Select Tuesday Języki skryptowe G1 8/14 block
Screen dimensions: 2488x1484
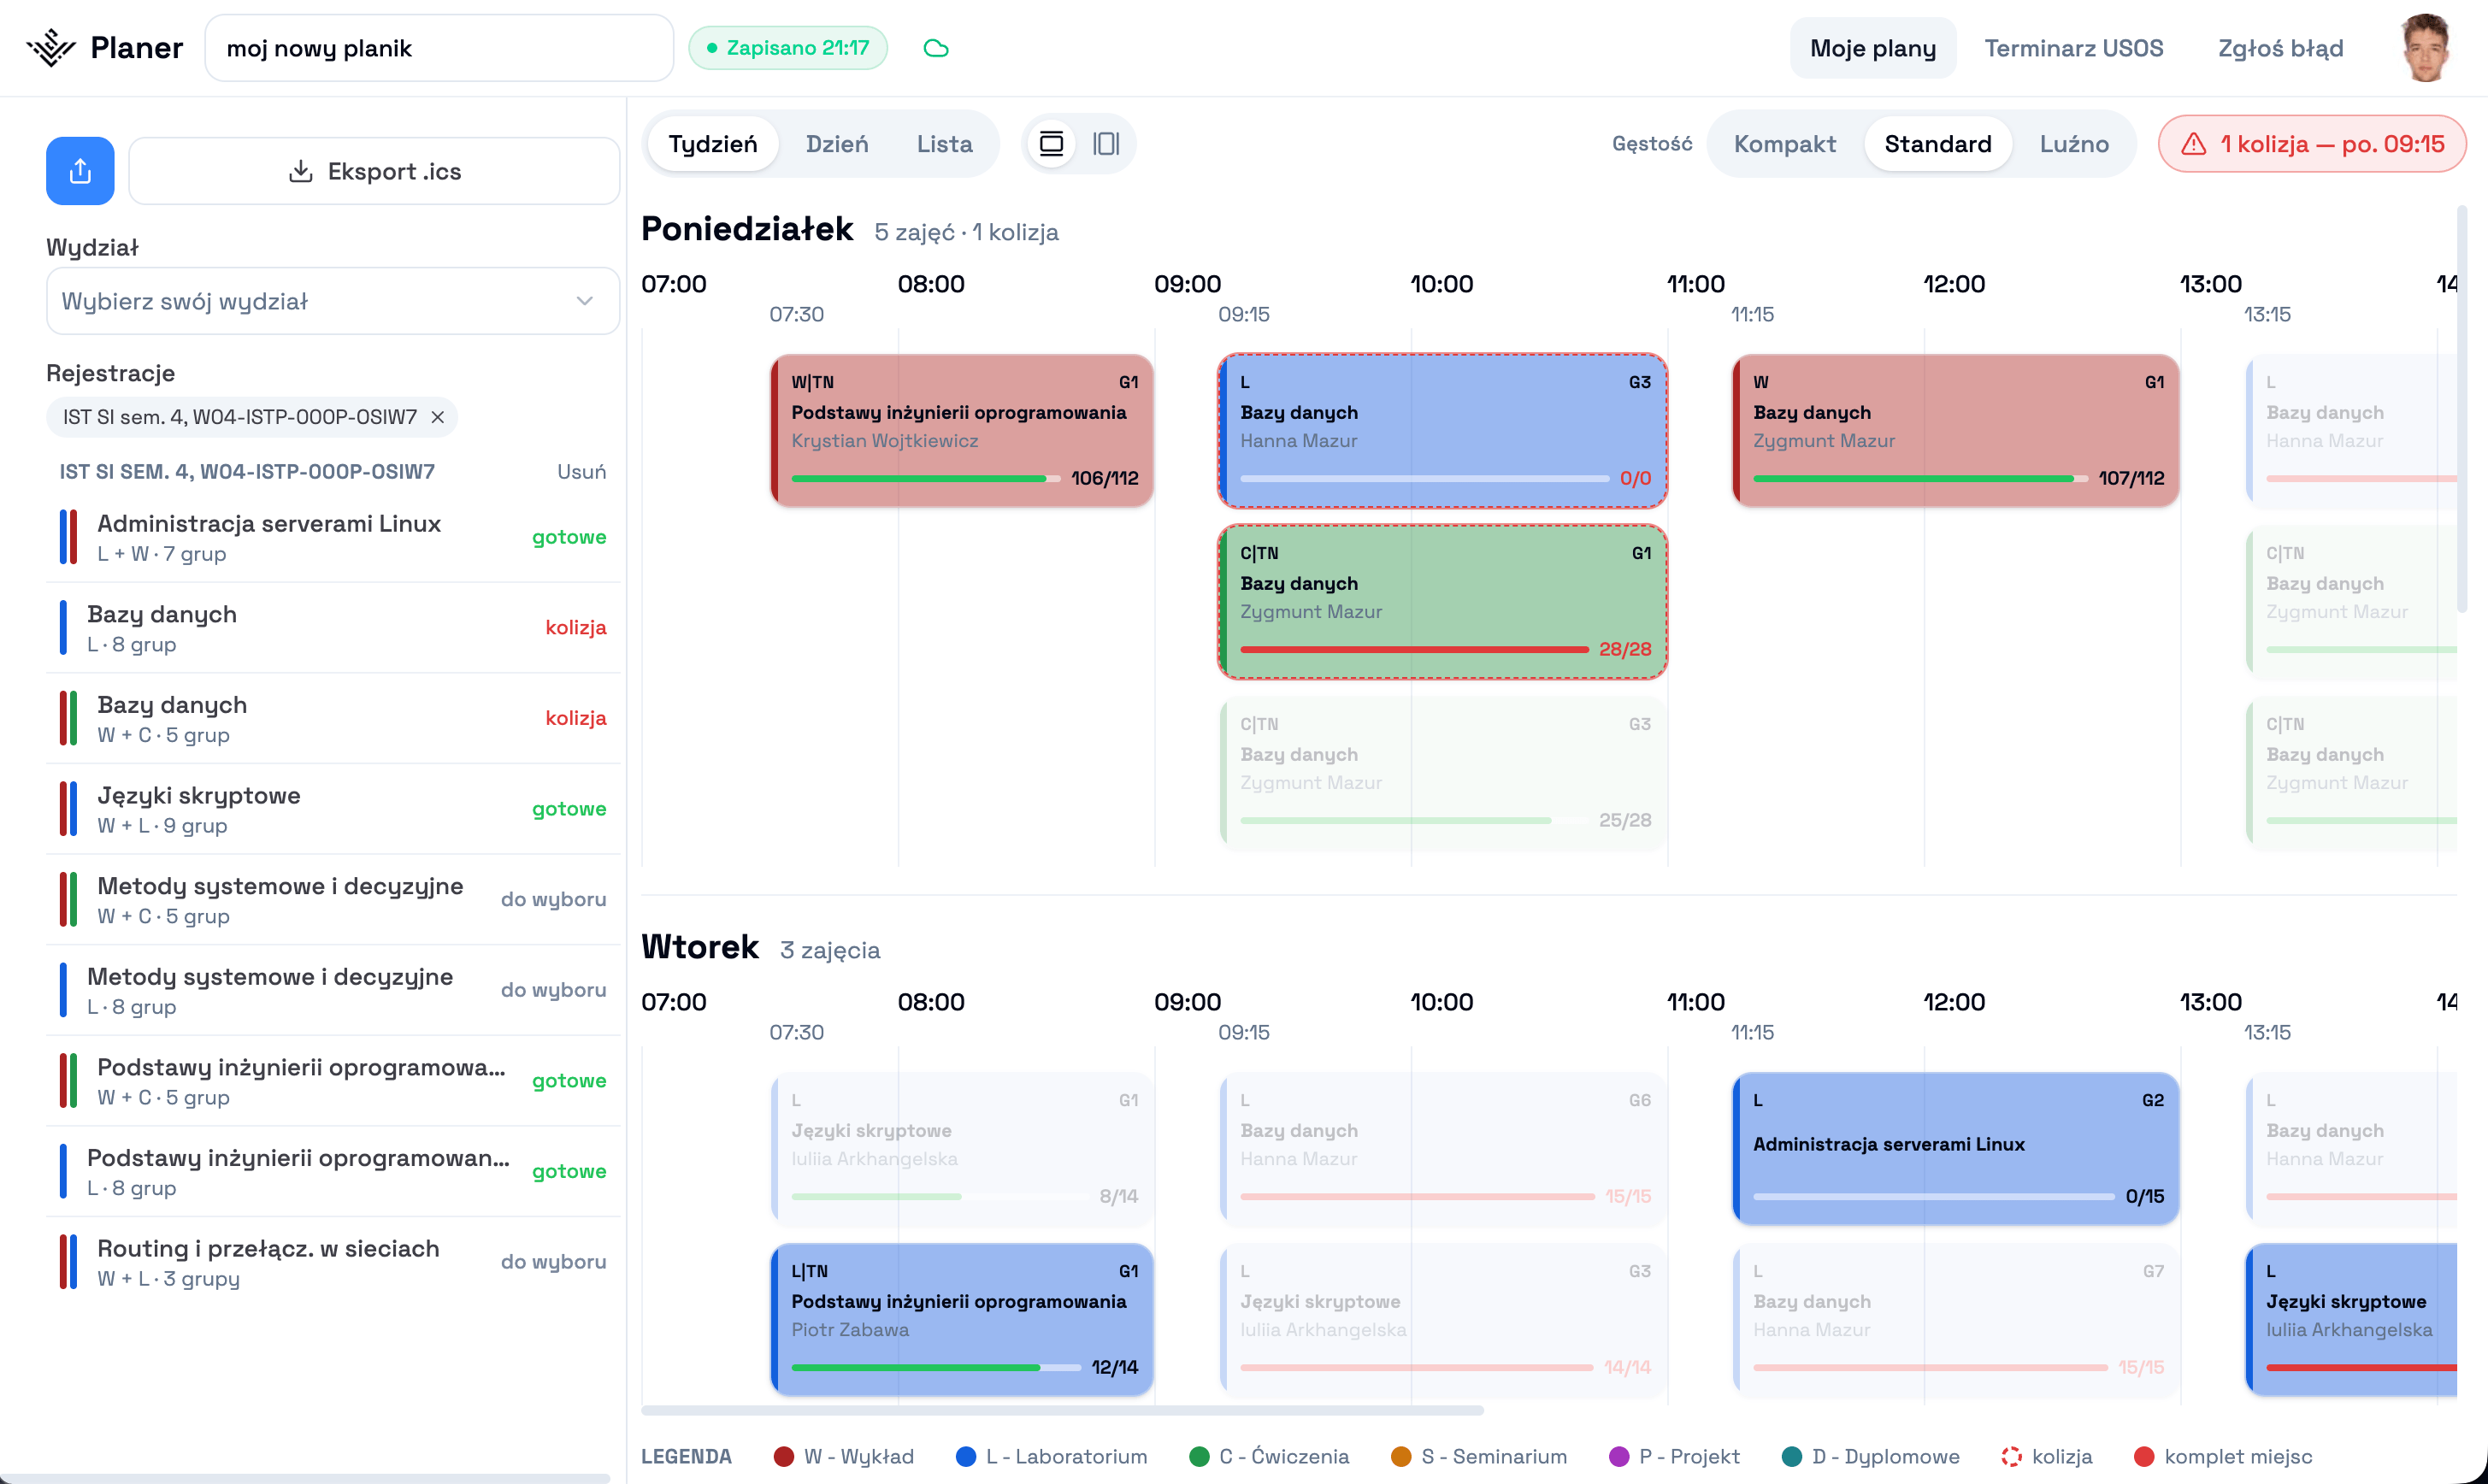pos(962,1148)
